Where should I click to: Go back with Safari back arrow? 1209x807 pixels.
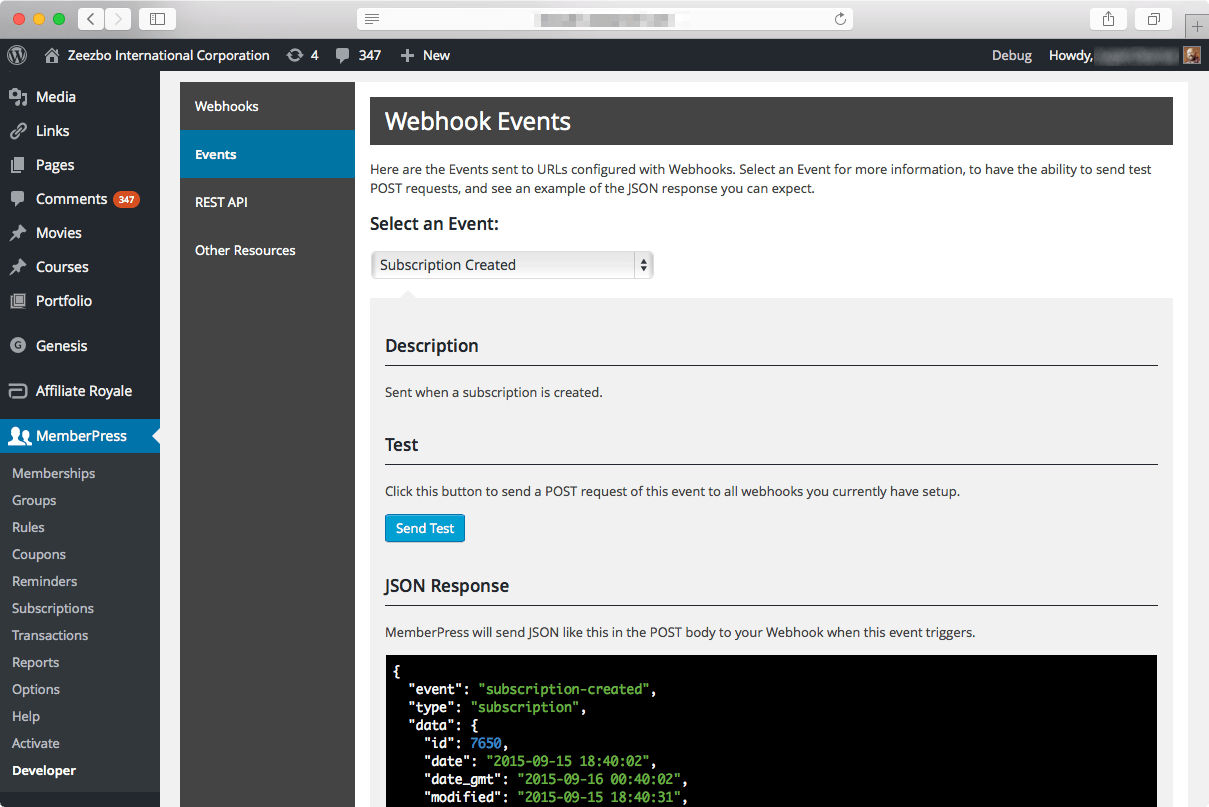91,18
